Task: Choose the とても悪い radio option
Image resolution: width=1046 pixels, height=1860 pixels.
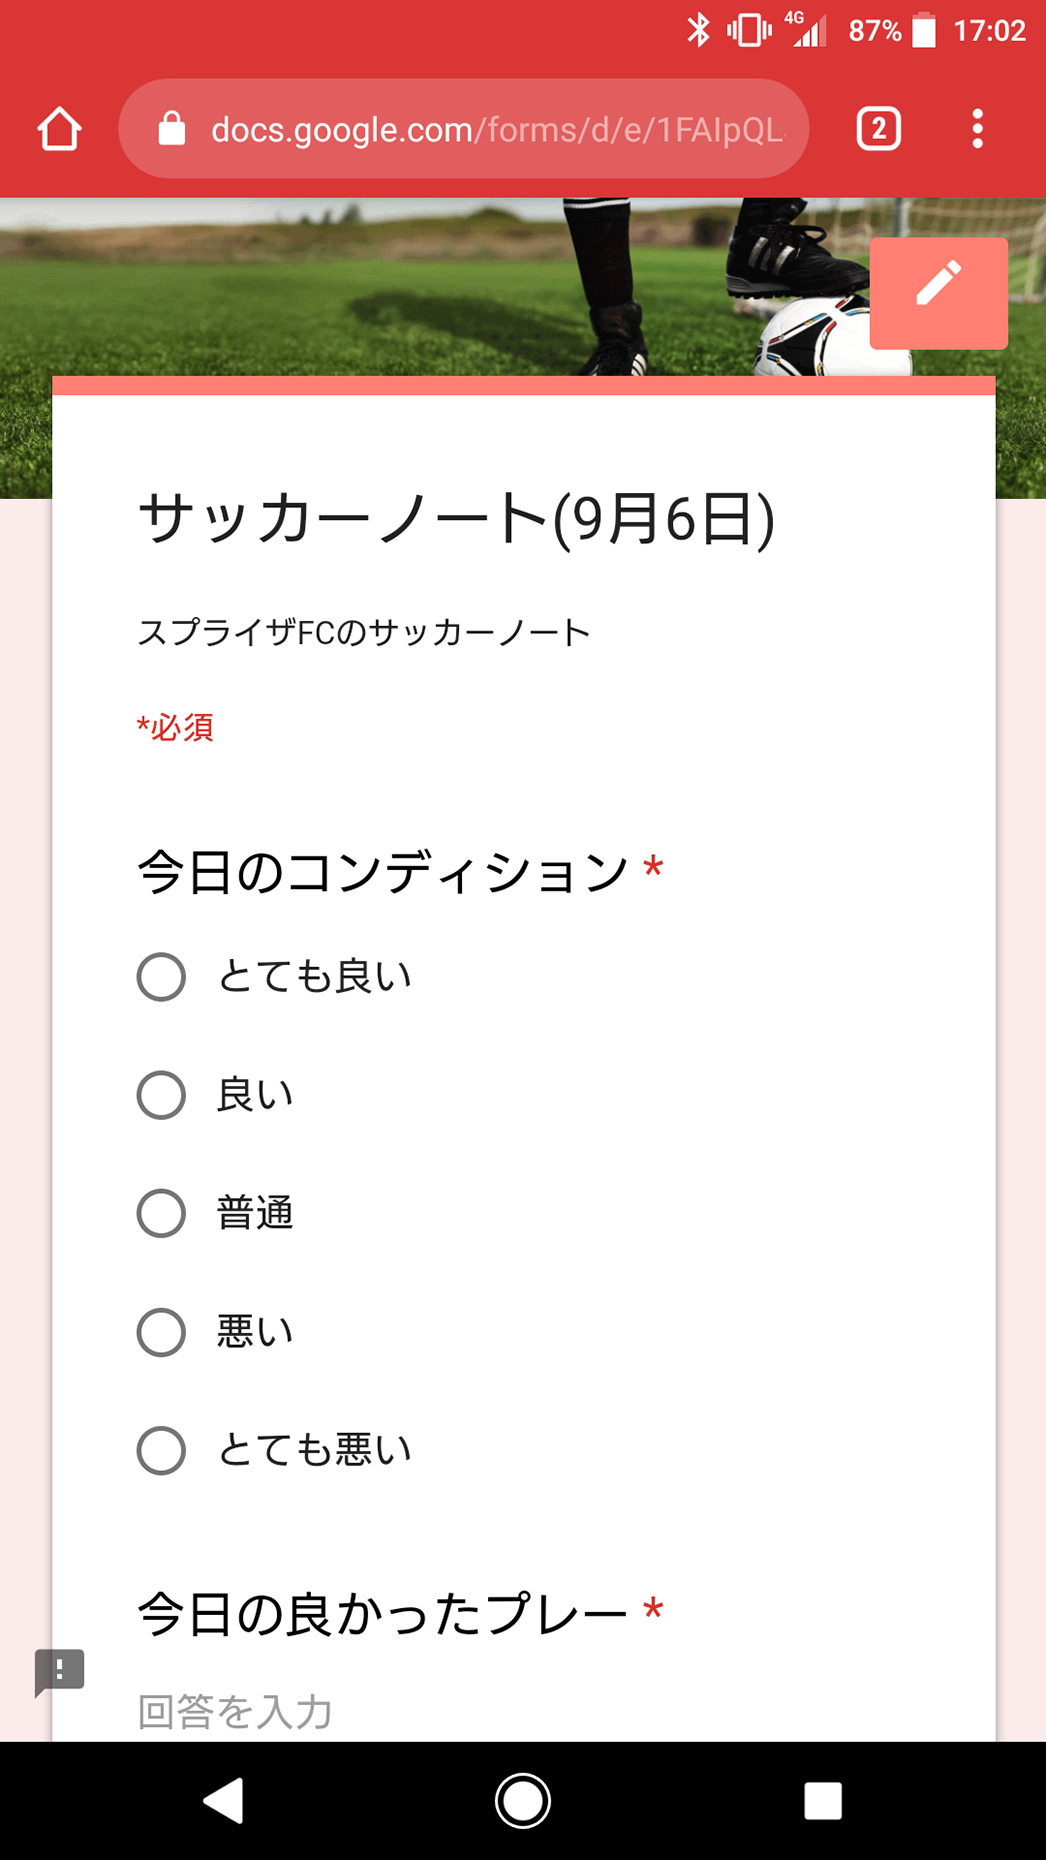Action: tap(162, 1450)
